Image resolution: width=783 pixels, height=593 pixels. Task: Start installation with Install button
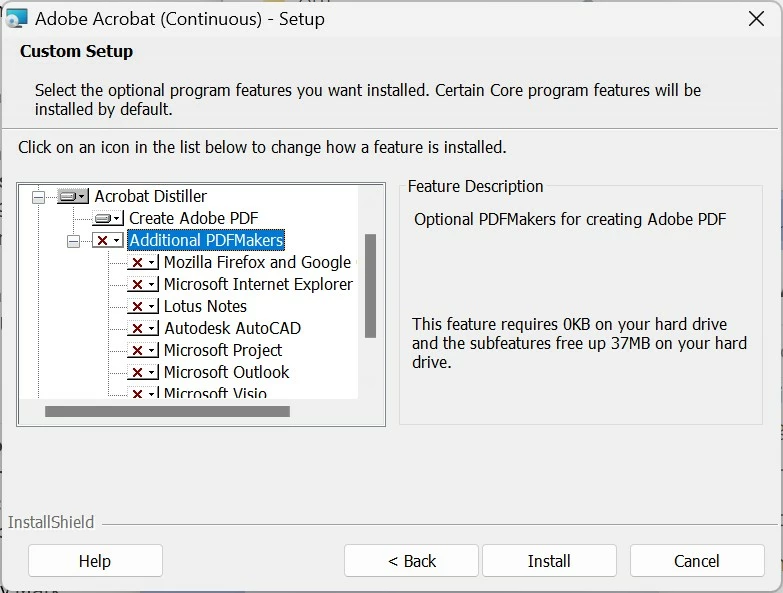click(x=549, y=561)
